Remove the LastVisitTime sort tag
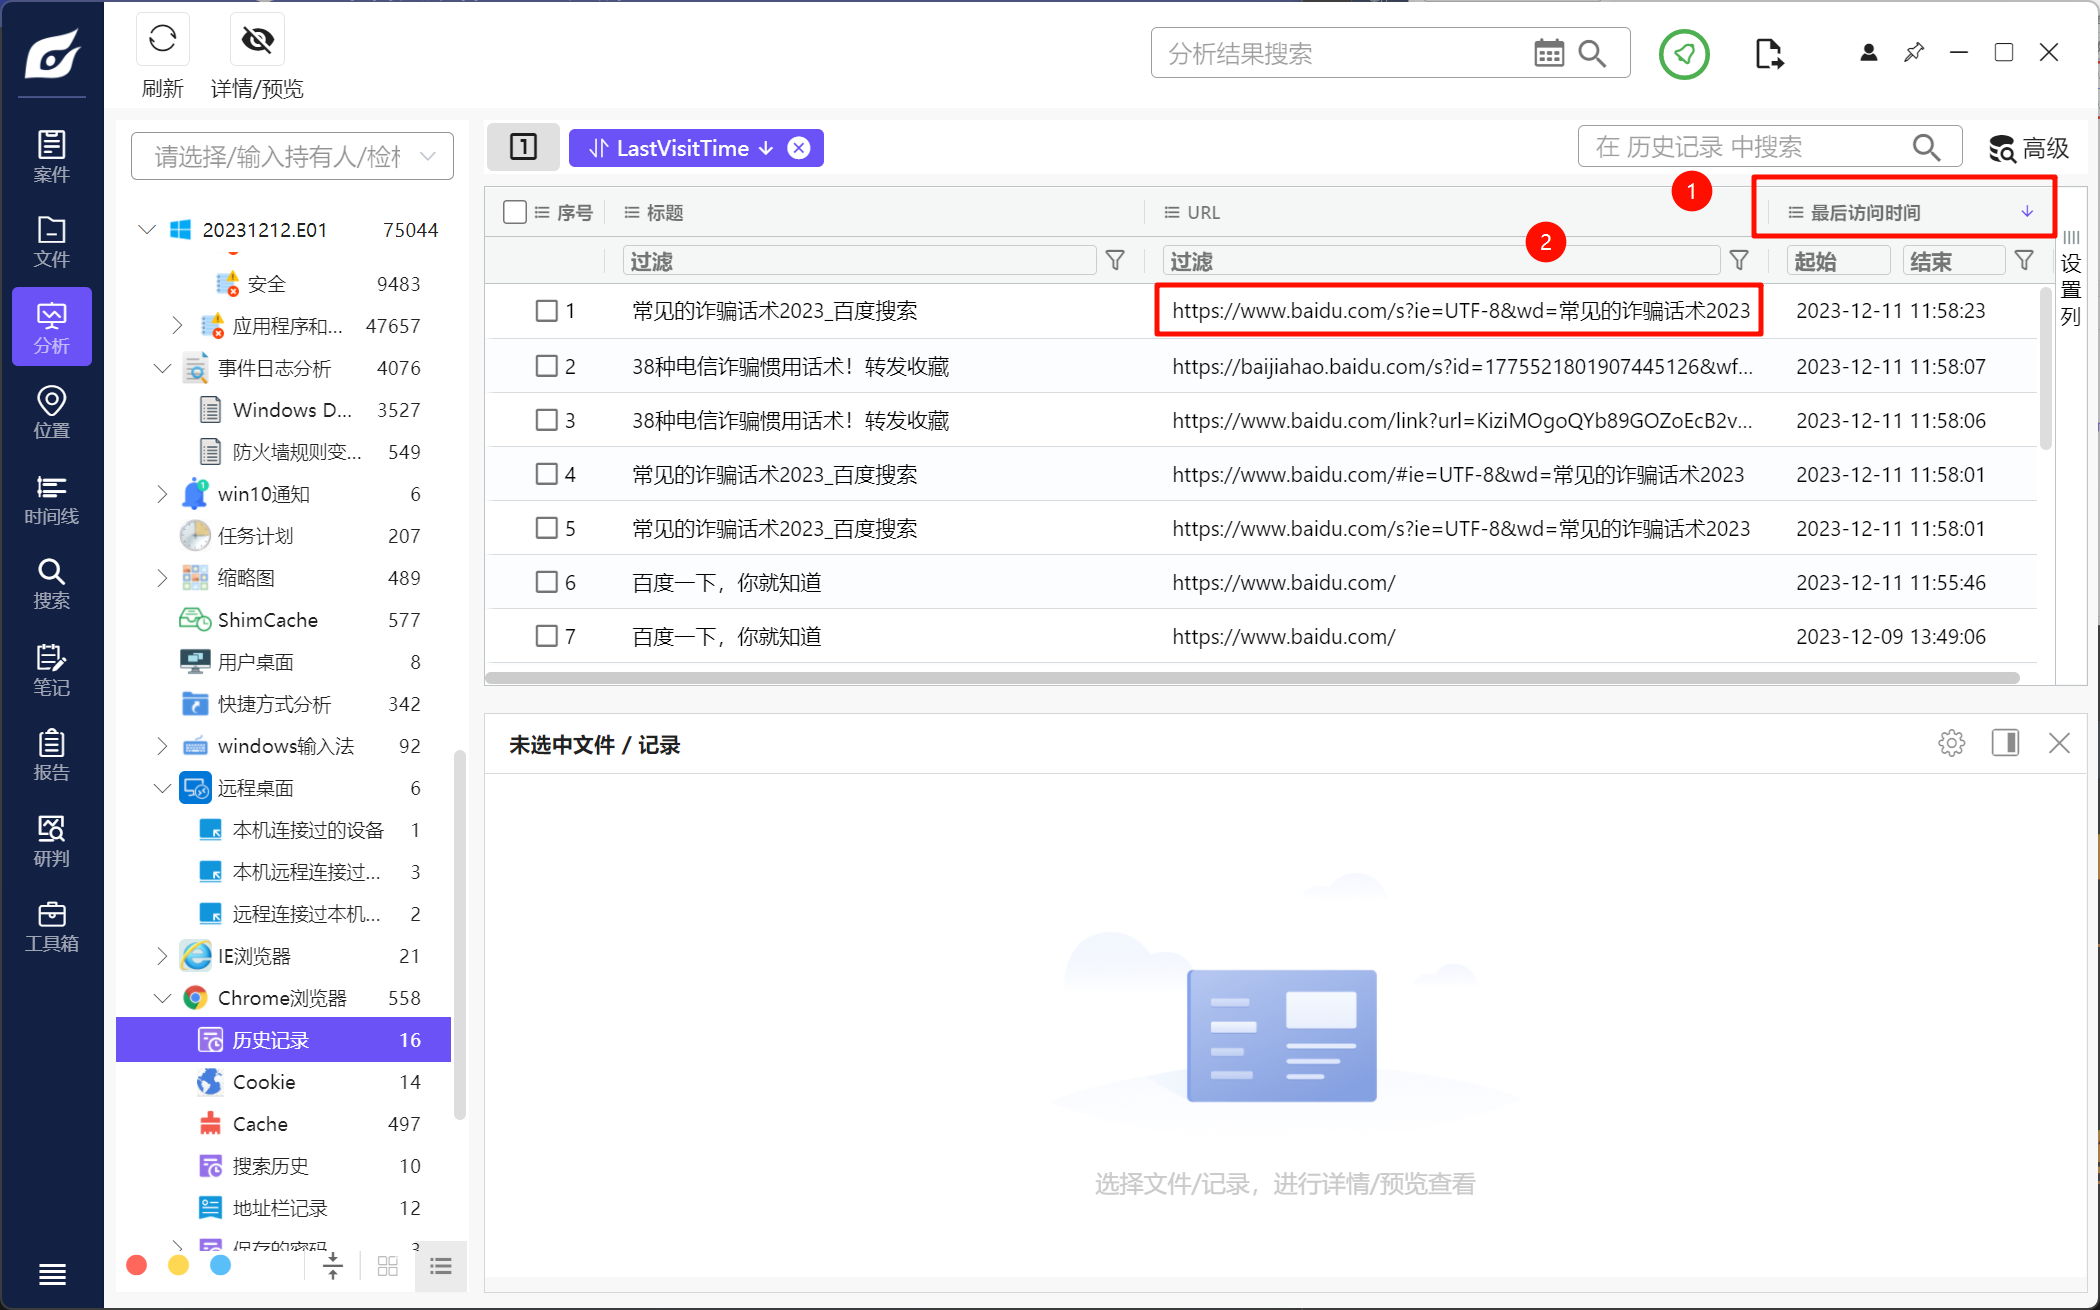2100x1310 pixels. pyautogui.click(x=799, y=148)
